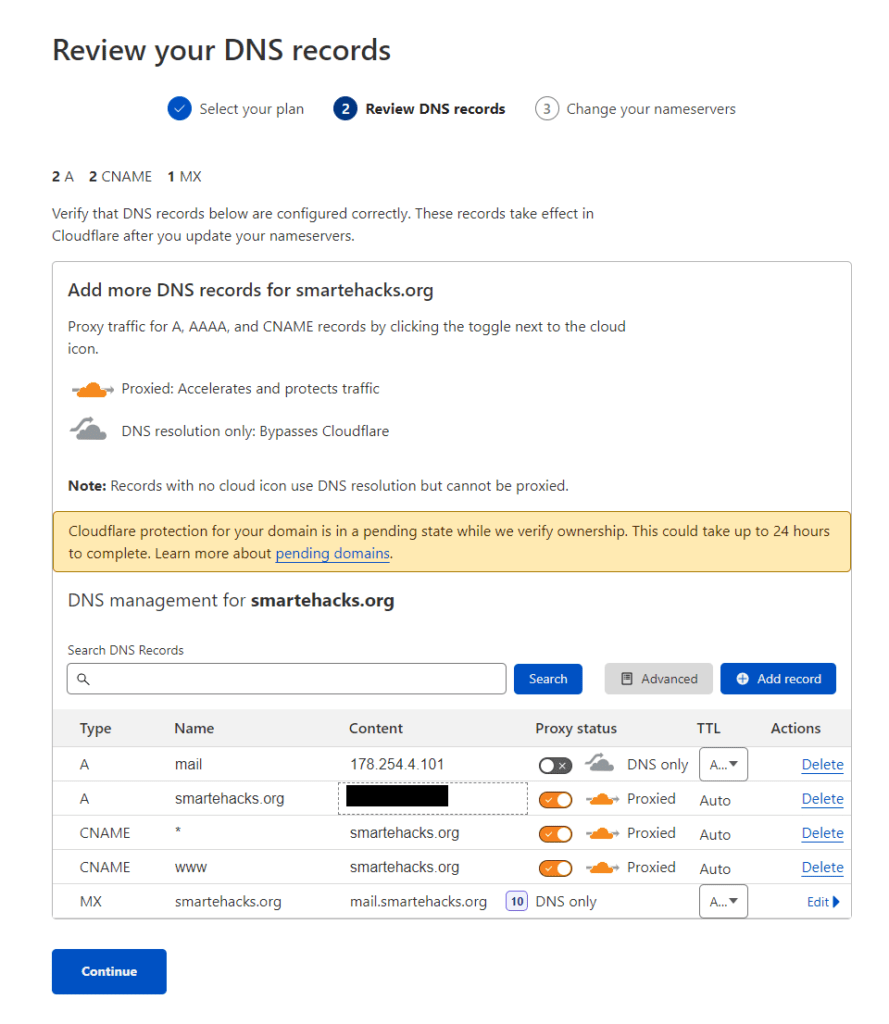Click the name smartehacks.org in the A row
Screen dimensions: 889x1024
click(x=229, y=799)
